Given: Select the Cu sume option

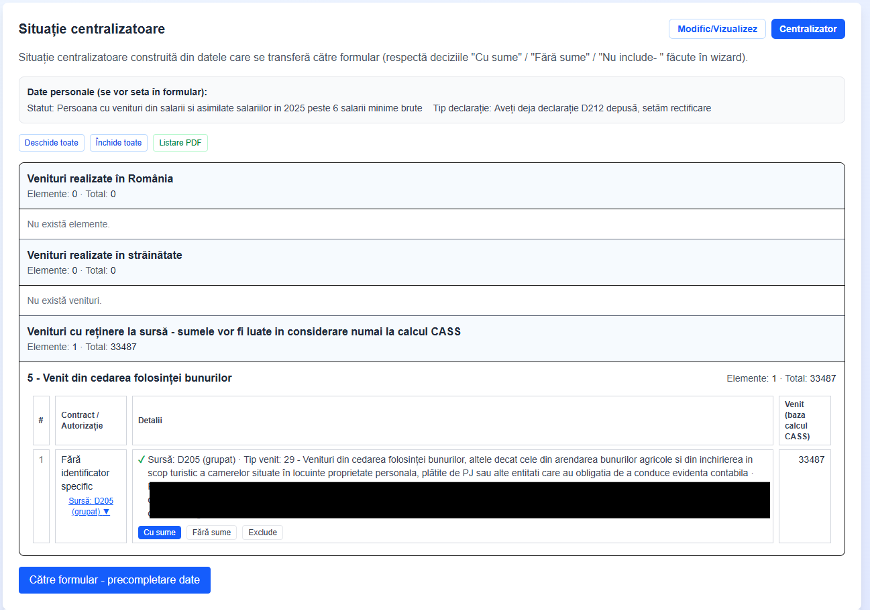Looking at the screenshot, I should click(x=160, y=532).
